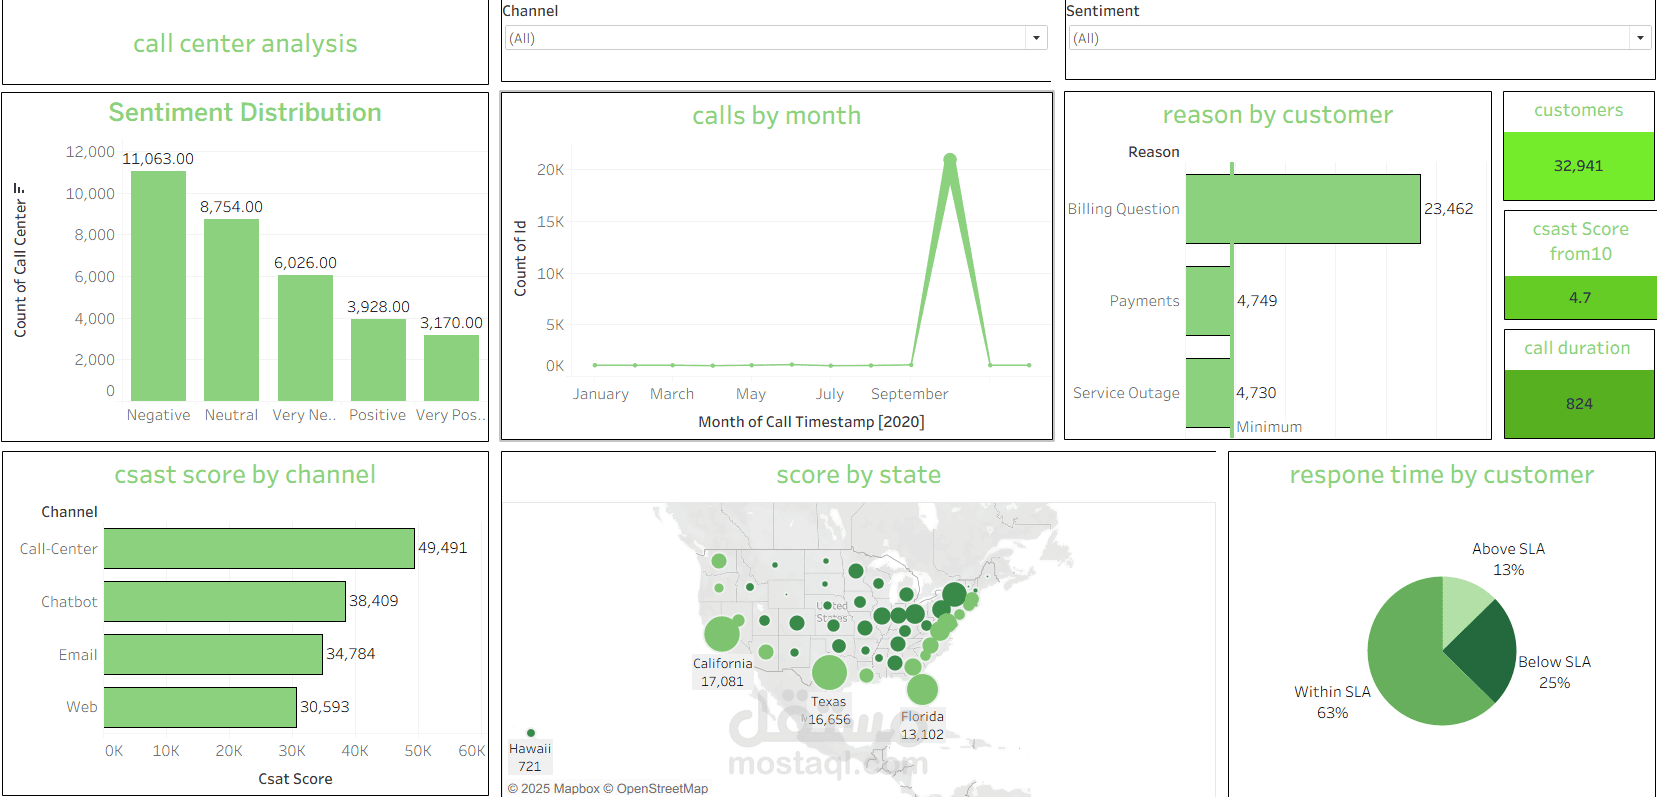1657x797 pixels.
Task: Click the Above SLA pie slice
Action: (x=1464, y=606)
